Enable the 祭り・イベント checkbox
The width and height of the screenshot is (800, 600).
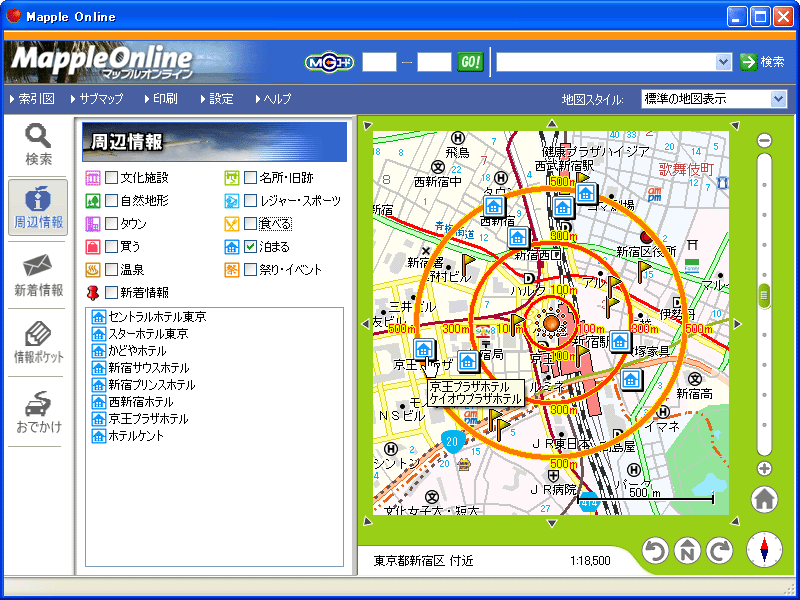pyautogui.click(x=250, y=269)
